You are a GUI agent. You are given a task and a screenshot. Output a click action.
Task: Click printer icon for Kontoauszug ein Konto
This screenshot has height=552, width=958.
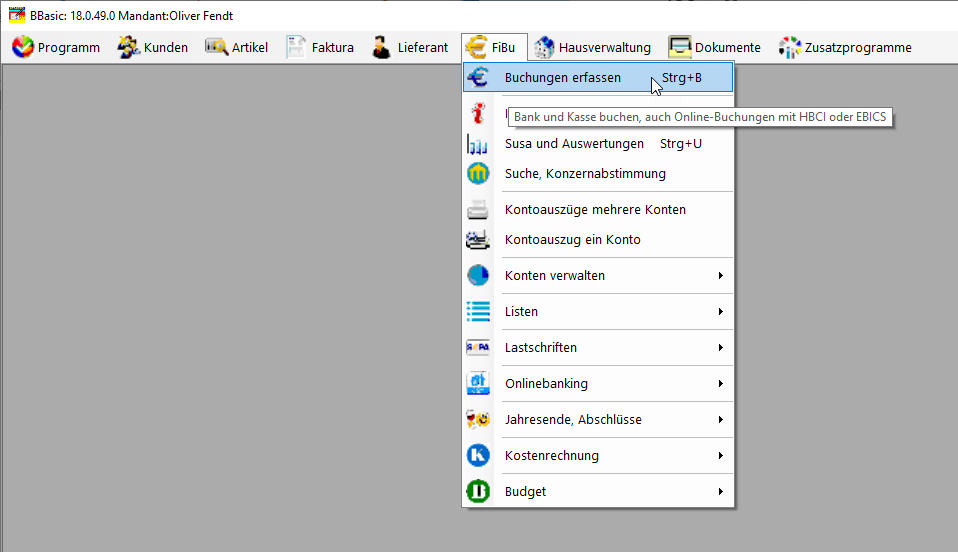[478, 240]
